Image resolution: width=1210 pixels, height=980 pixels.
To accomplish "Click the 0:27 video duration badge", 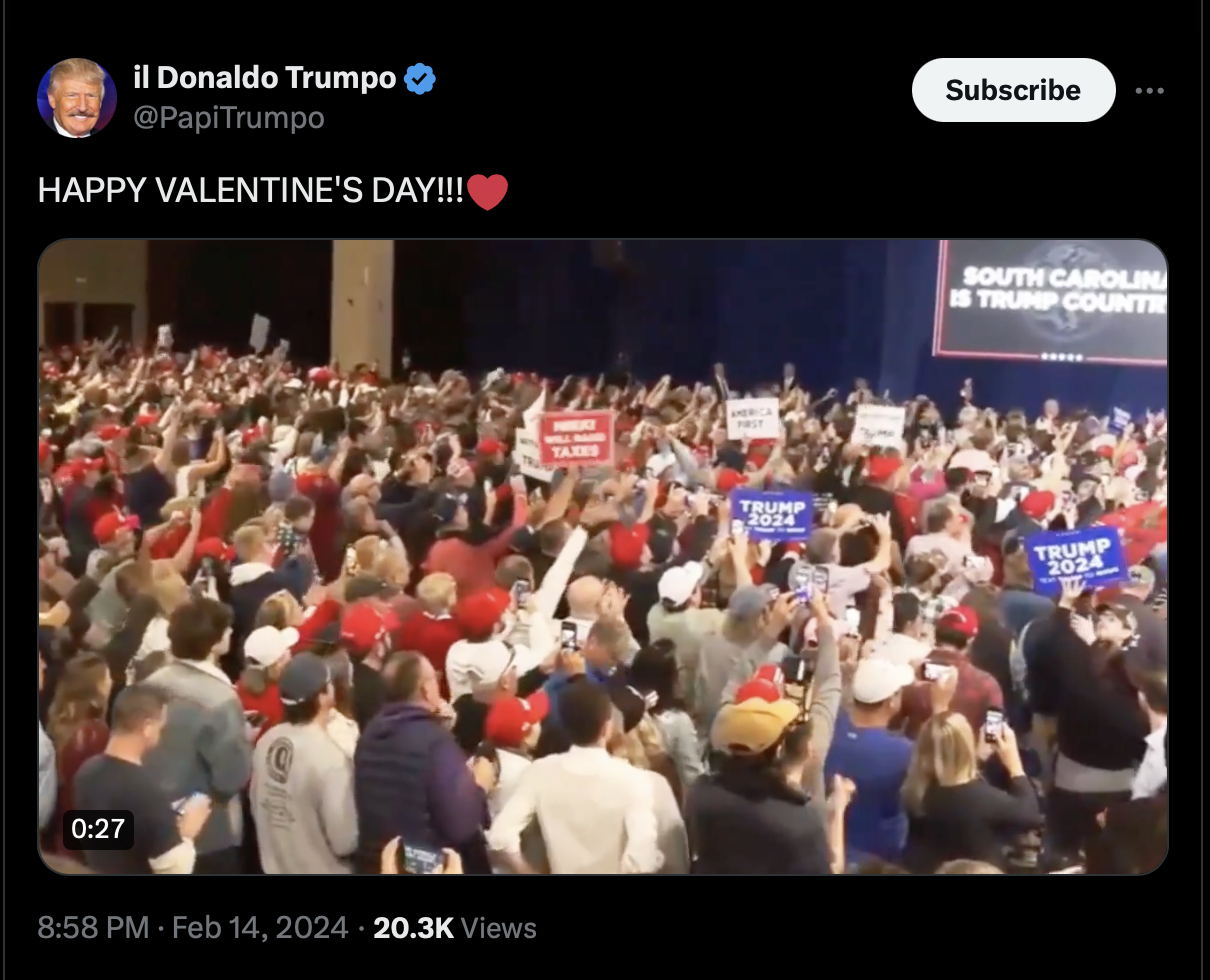I will point(98,828).
